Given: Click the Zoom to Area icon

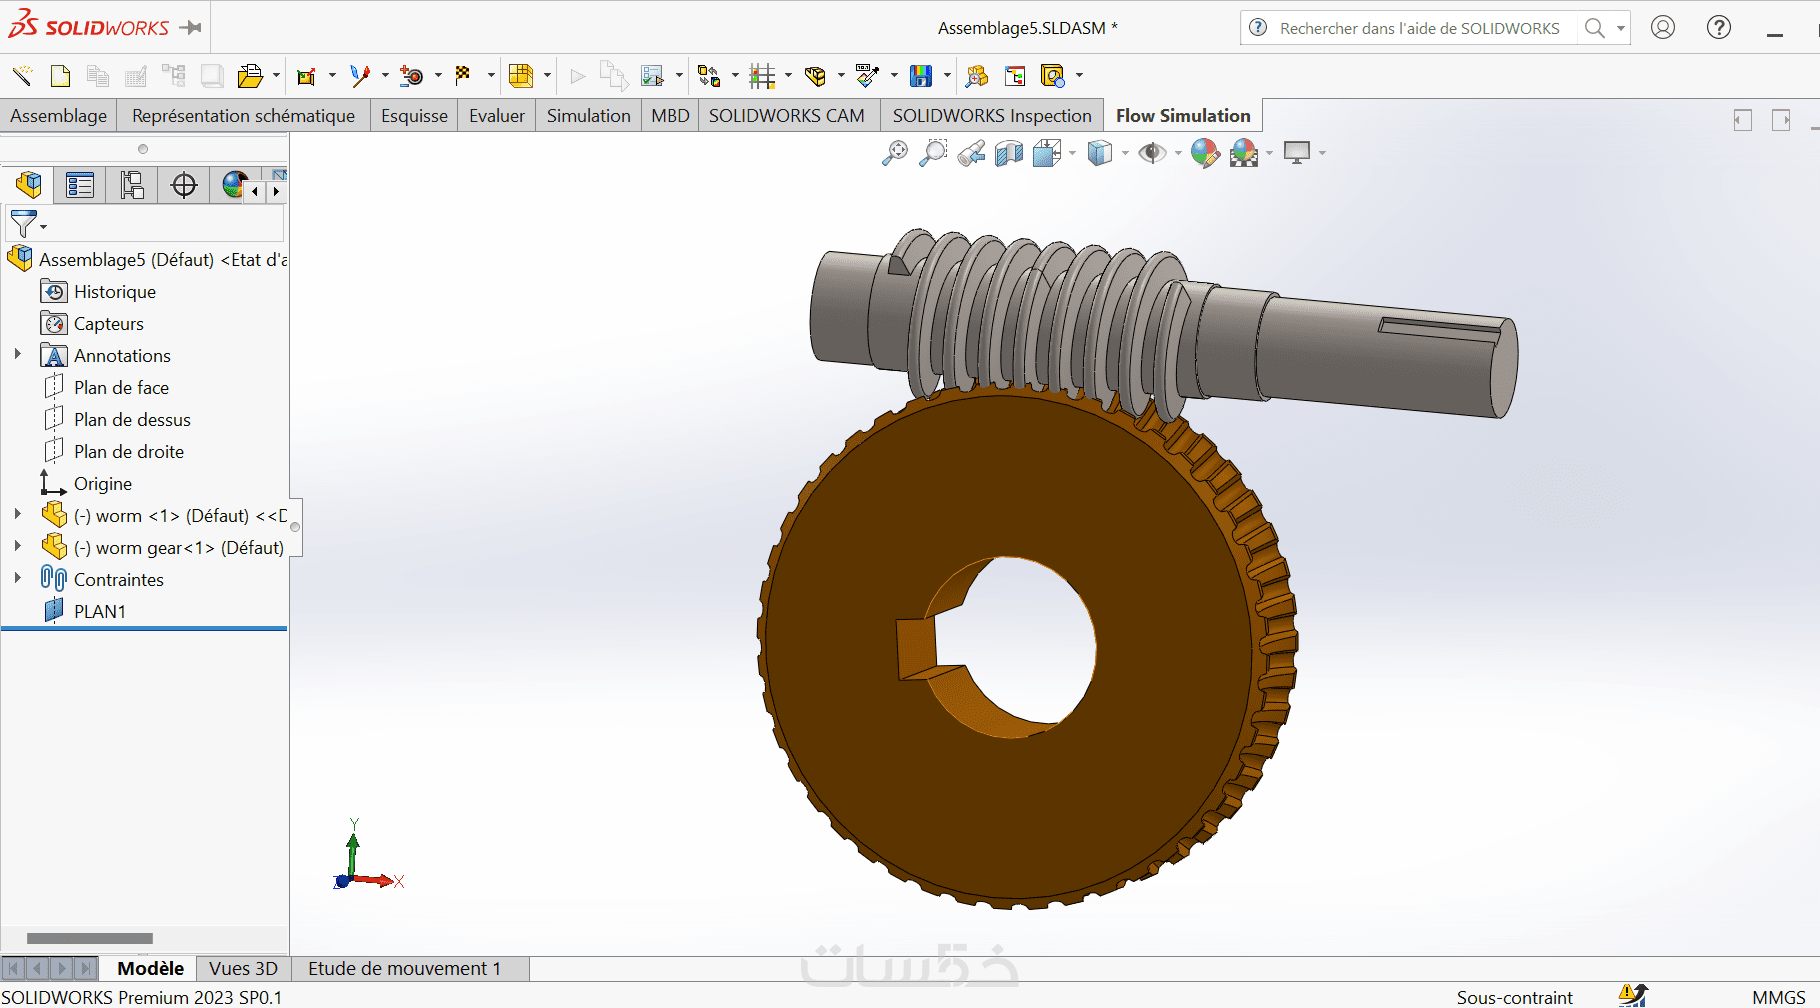Looking at the screenshot, I should (x=933, y=153).
